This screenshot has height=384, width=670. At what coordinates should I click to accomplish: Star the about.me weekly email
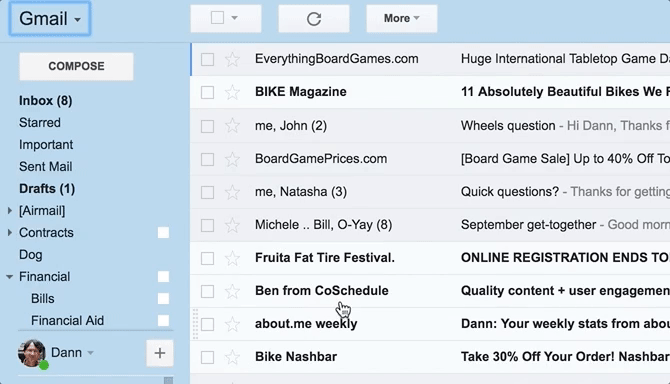point(232,324)
